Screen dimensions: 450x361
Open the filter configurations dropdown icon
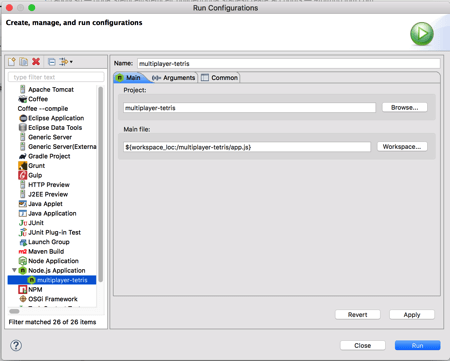[x=66, y=62]
